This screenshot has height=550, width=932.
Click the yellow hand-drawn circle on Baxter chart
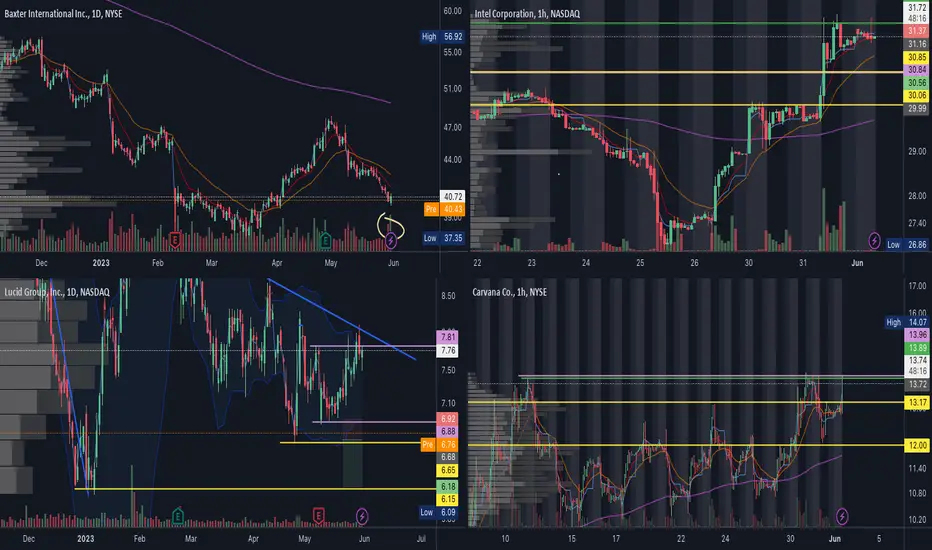[391, 227]
